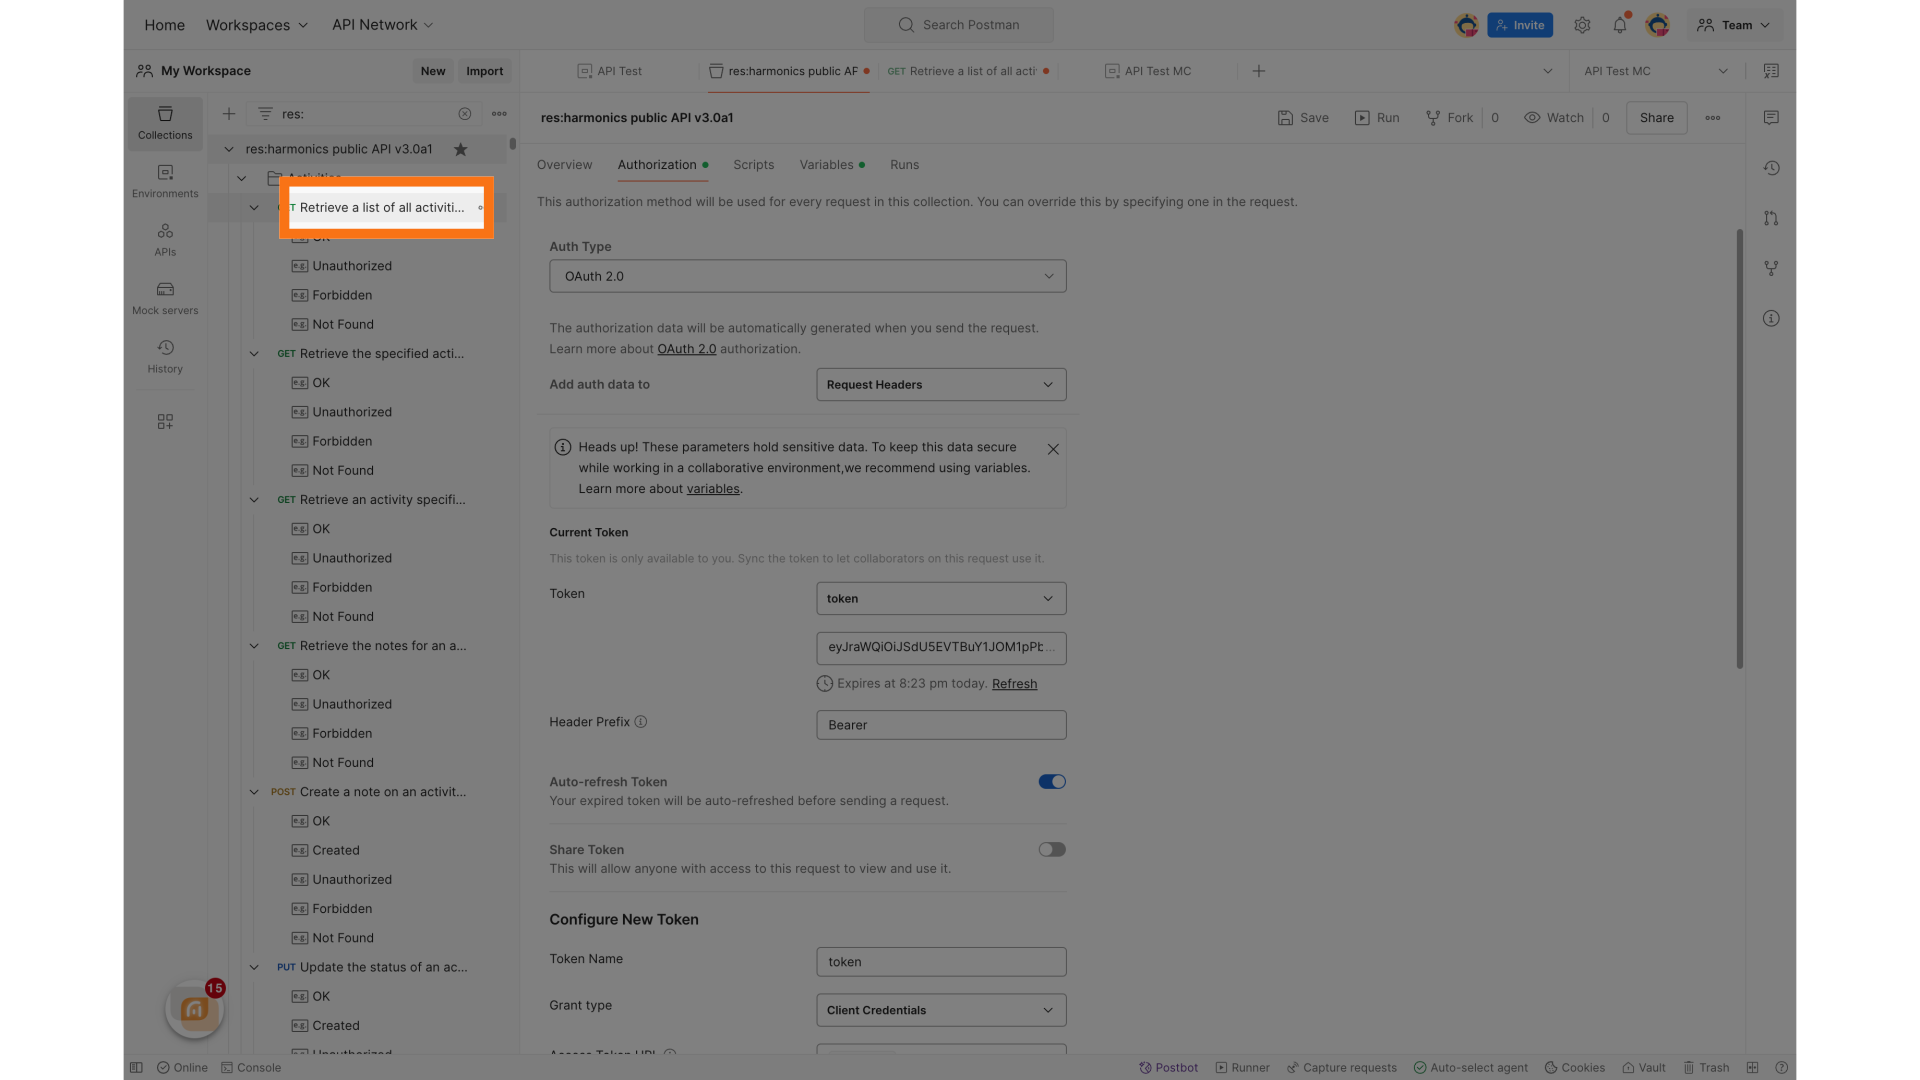Unstar the res:harmonics public API collection
The height and width of the screenshot is (1080, 1920).
click(x=460, y=149)
